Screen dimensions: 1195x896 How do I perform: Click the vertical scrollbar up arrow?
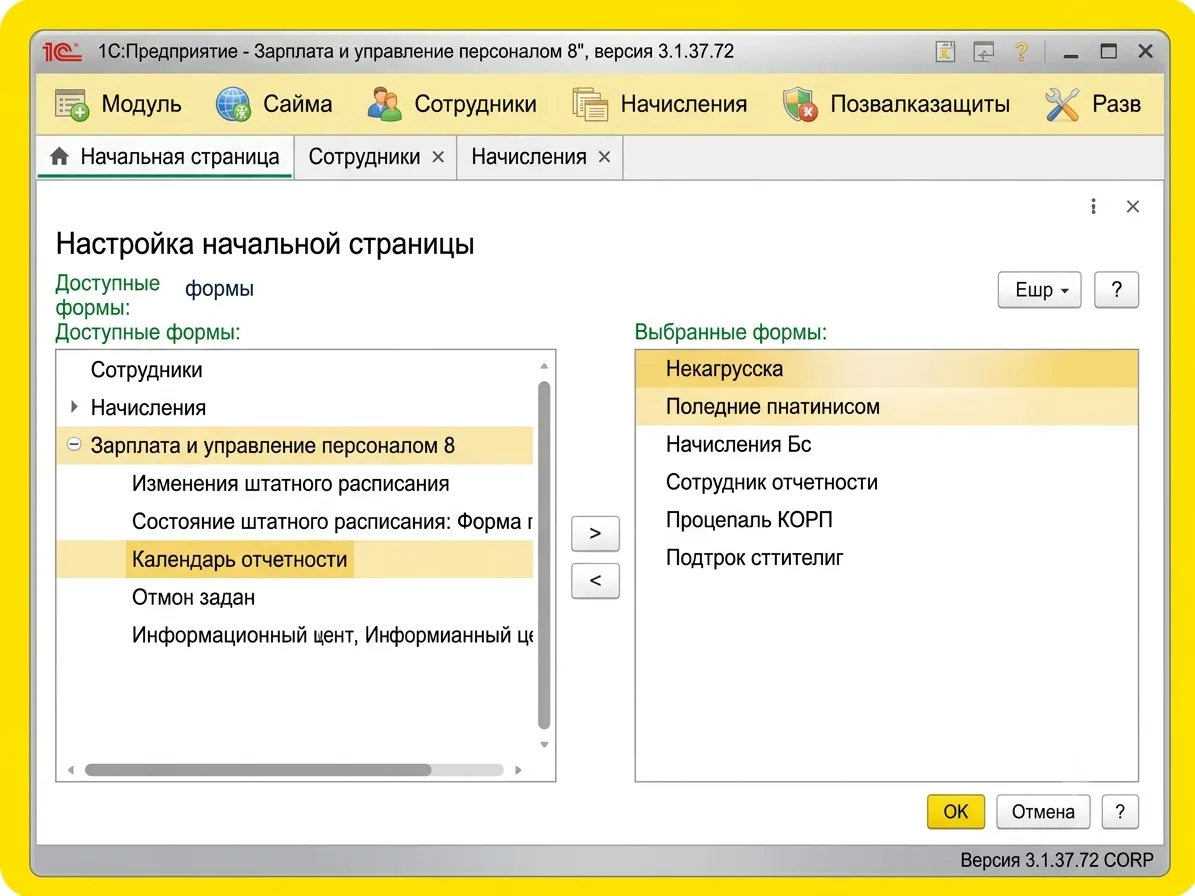(544, 366)
